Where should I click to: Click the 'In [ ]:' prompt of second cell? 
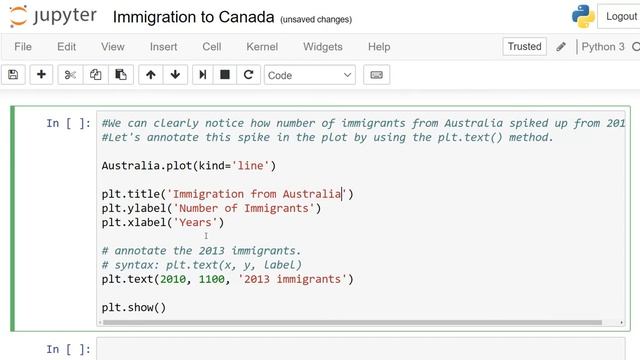tap(68, 349)
